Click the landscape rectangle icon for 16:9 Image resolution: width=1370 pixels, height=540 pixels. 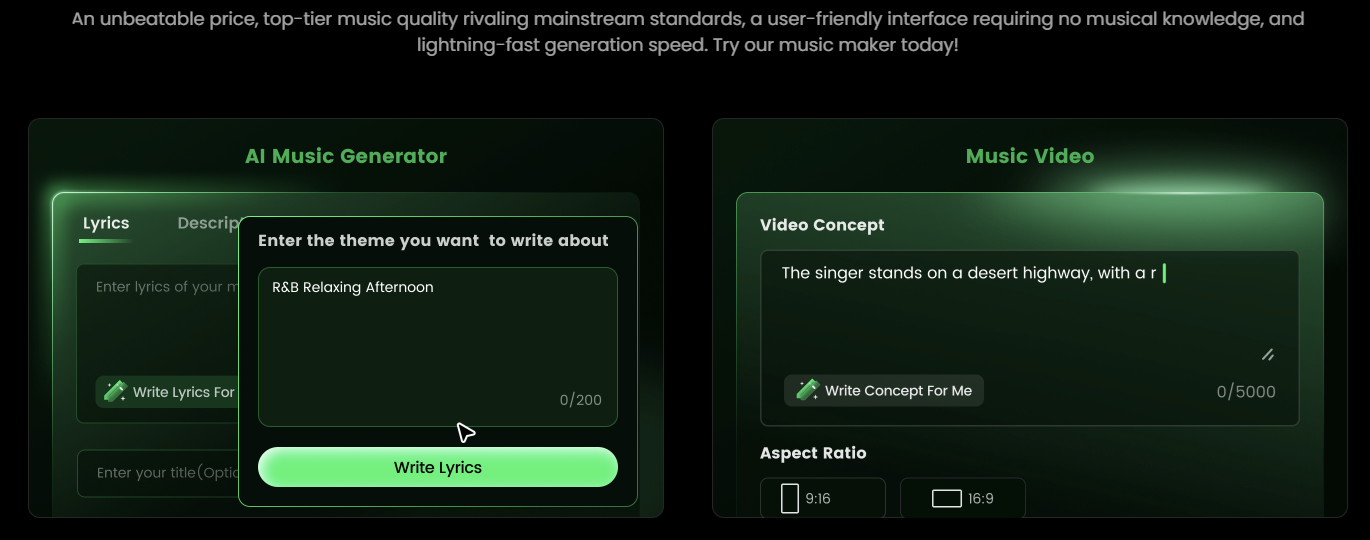pyautogui.click(x=946, y=498)
